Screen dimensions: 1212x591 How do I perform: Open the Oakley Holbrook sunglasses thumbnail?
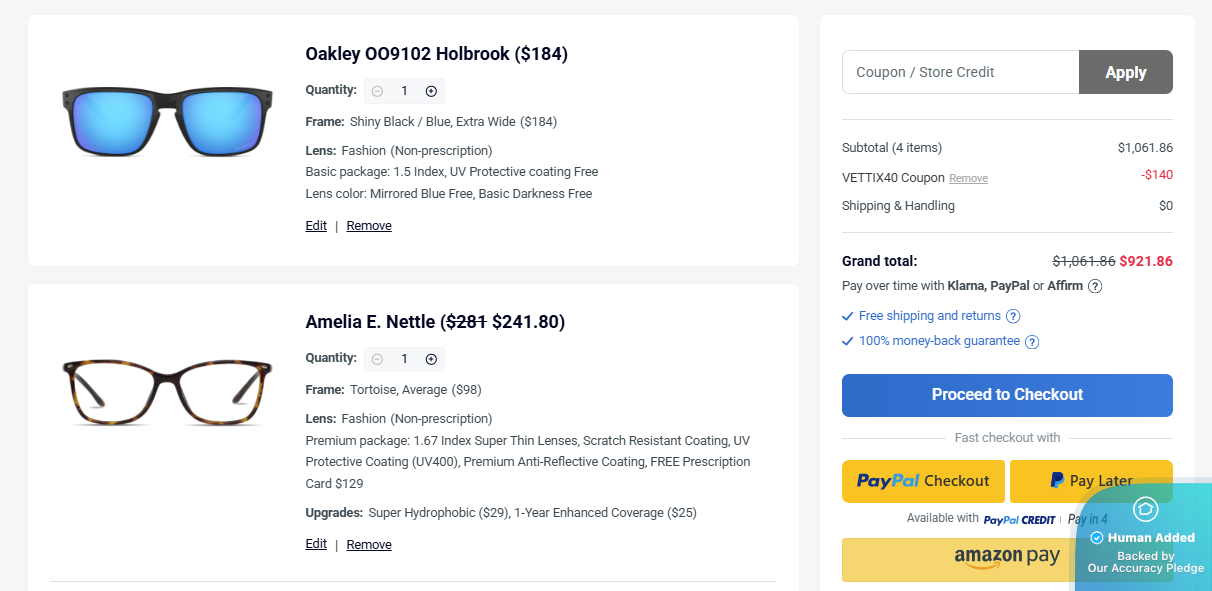167,120
